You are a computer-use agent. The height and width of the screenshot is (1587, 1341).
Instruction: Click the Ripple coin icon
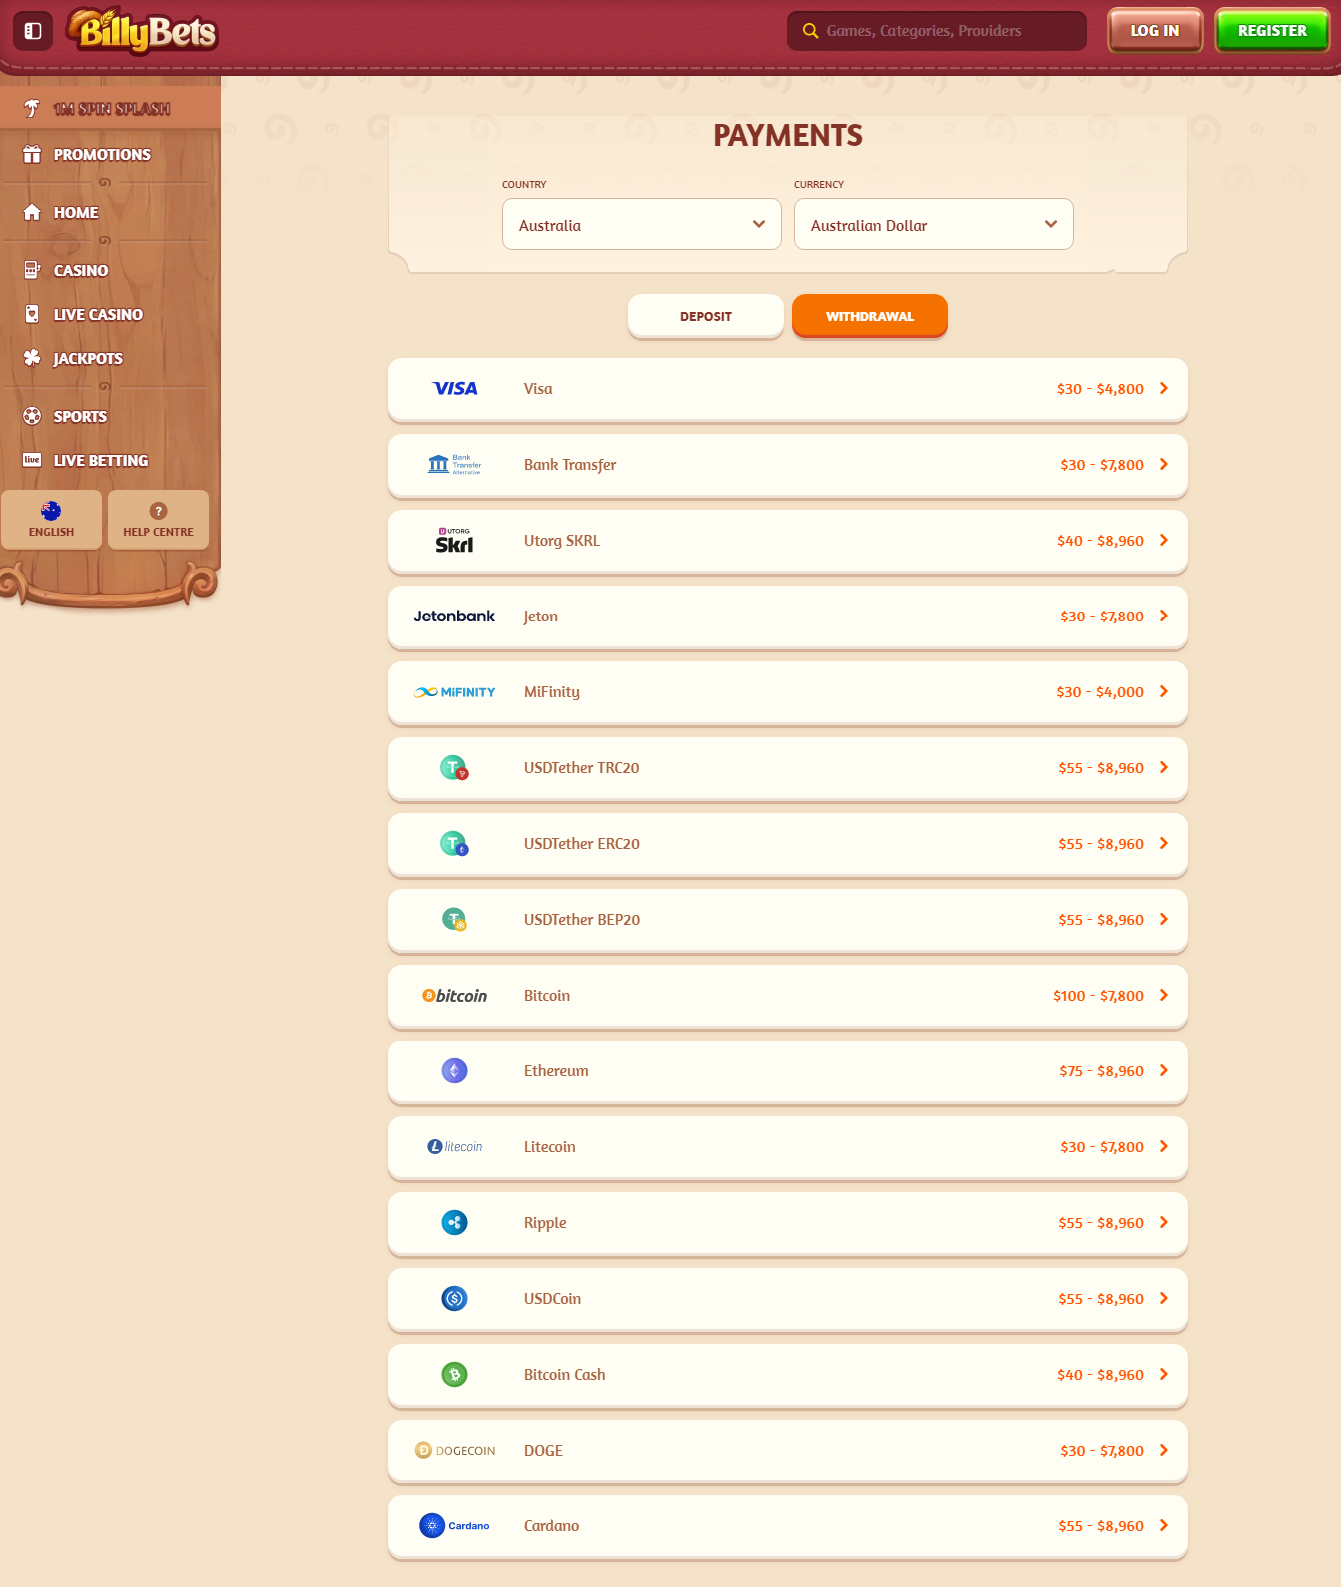[455, 1223]
